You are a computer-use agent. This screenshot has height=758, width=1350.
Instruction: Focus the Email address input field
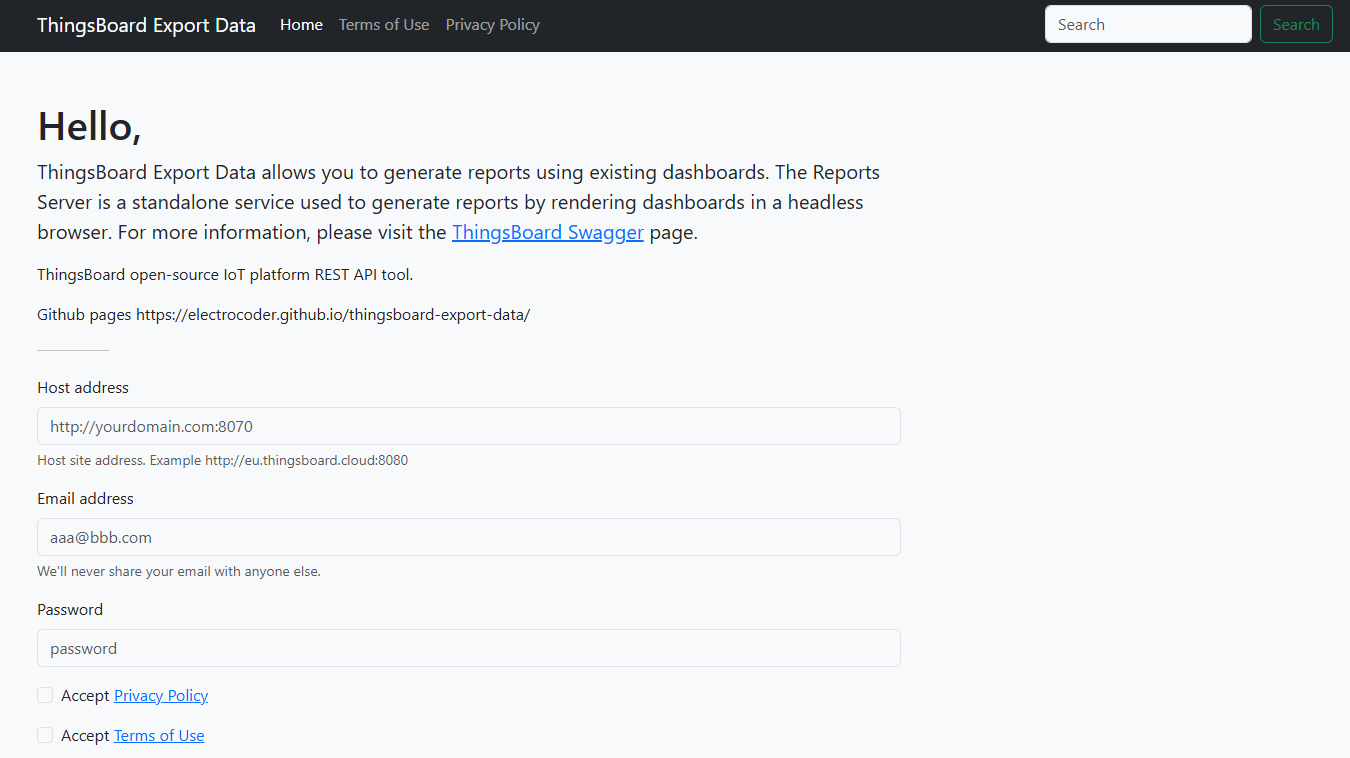[x=468, y=537]
